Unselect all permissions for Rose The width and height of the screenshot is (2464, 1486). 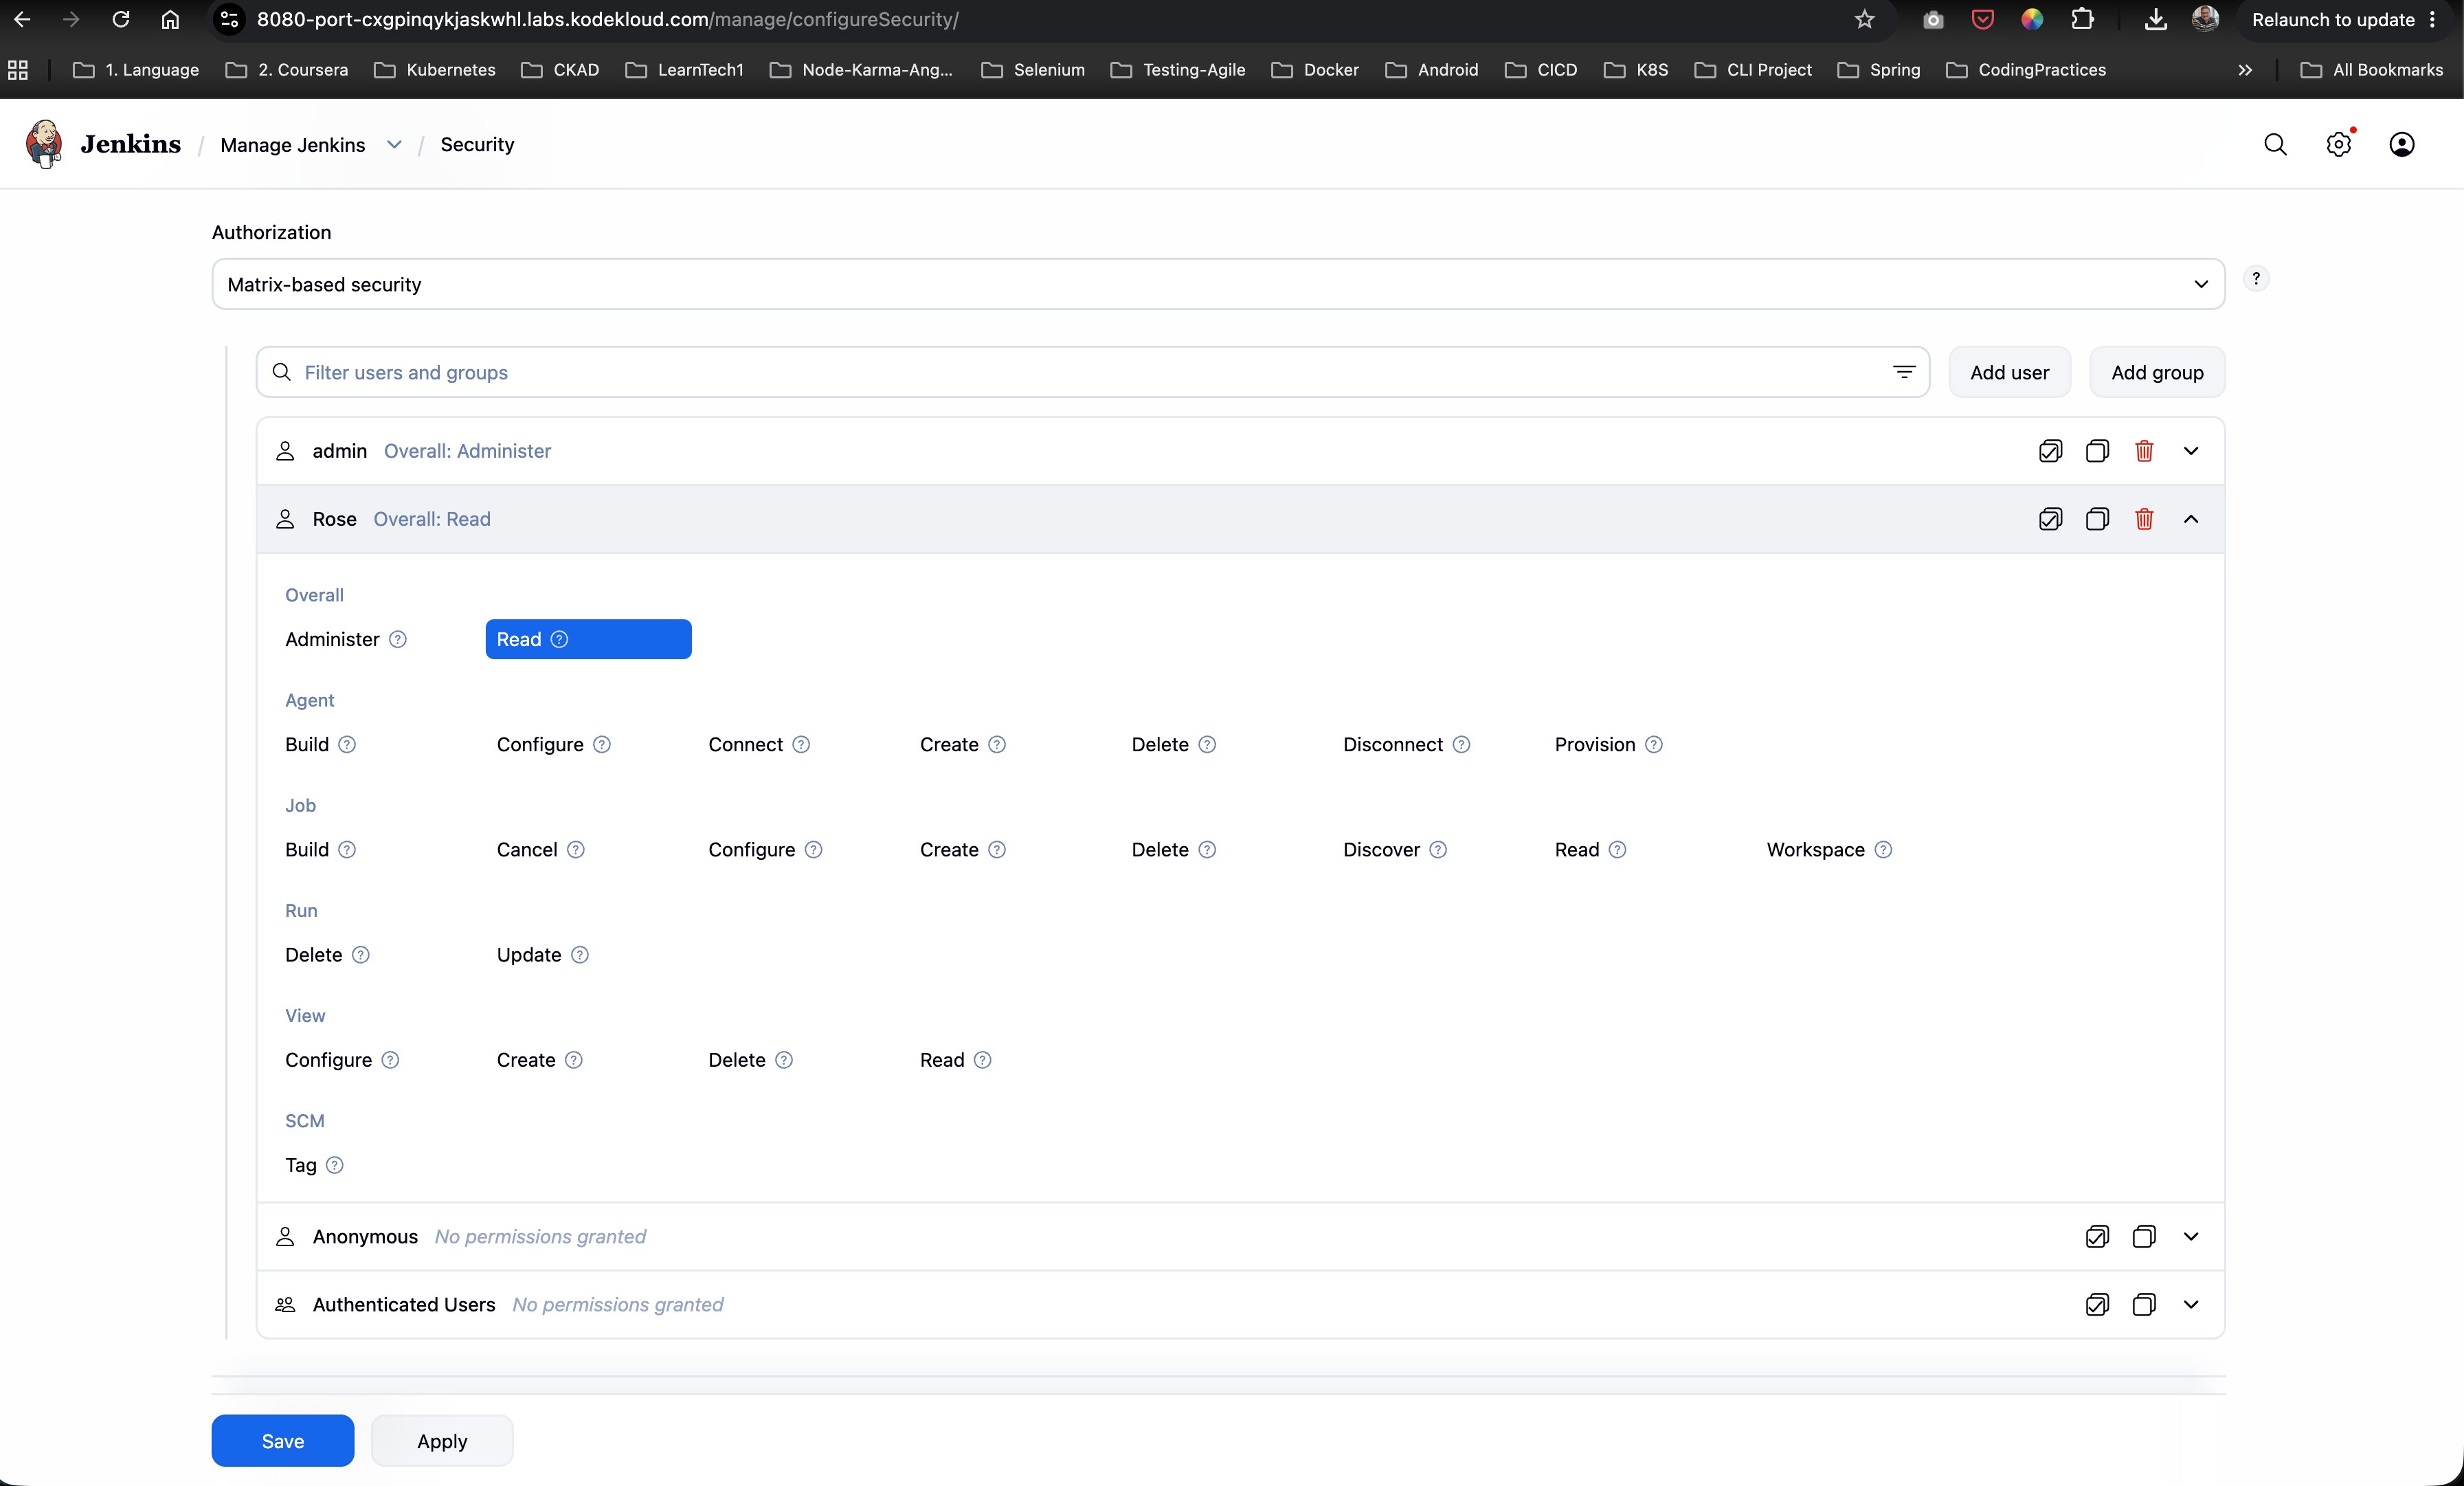click(x=2097, y=519)
